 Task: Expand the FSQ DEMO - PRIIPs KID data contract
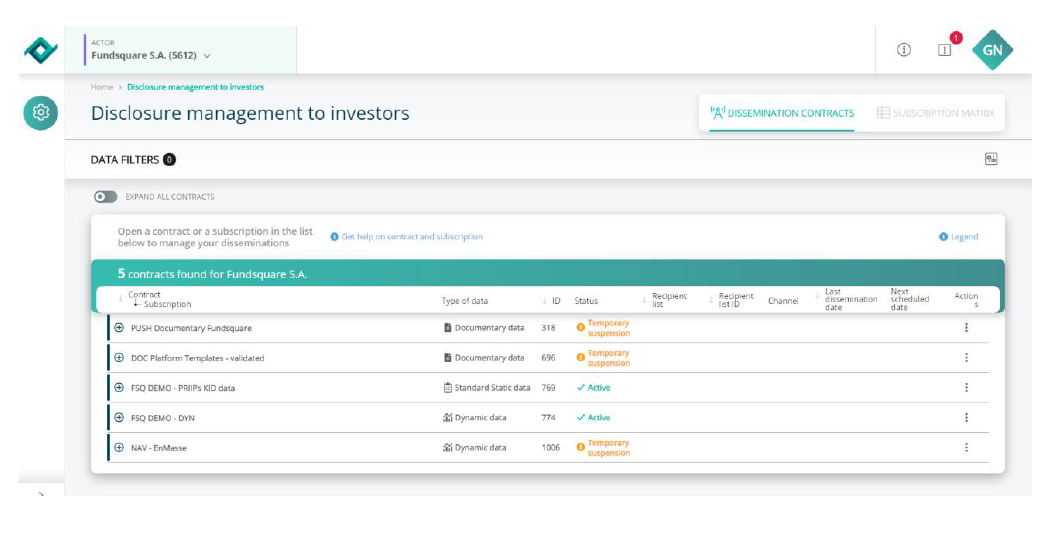coord(119,388)
